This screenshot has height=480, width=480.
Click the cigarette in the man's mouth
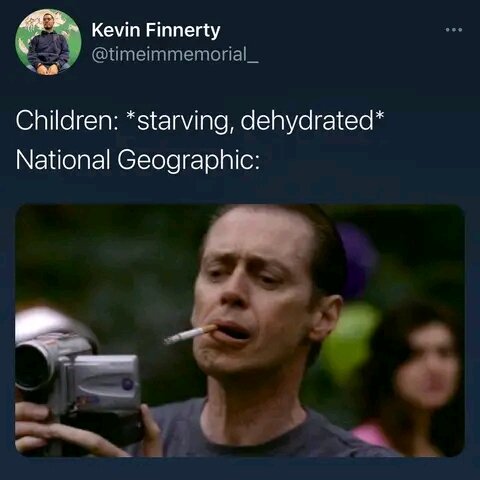pos(190,334)
